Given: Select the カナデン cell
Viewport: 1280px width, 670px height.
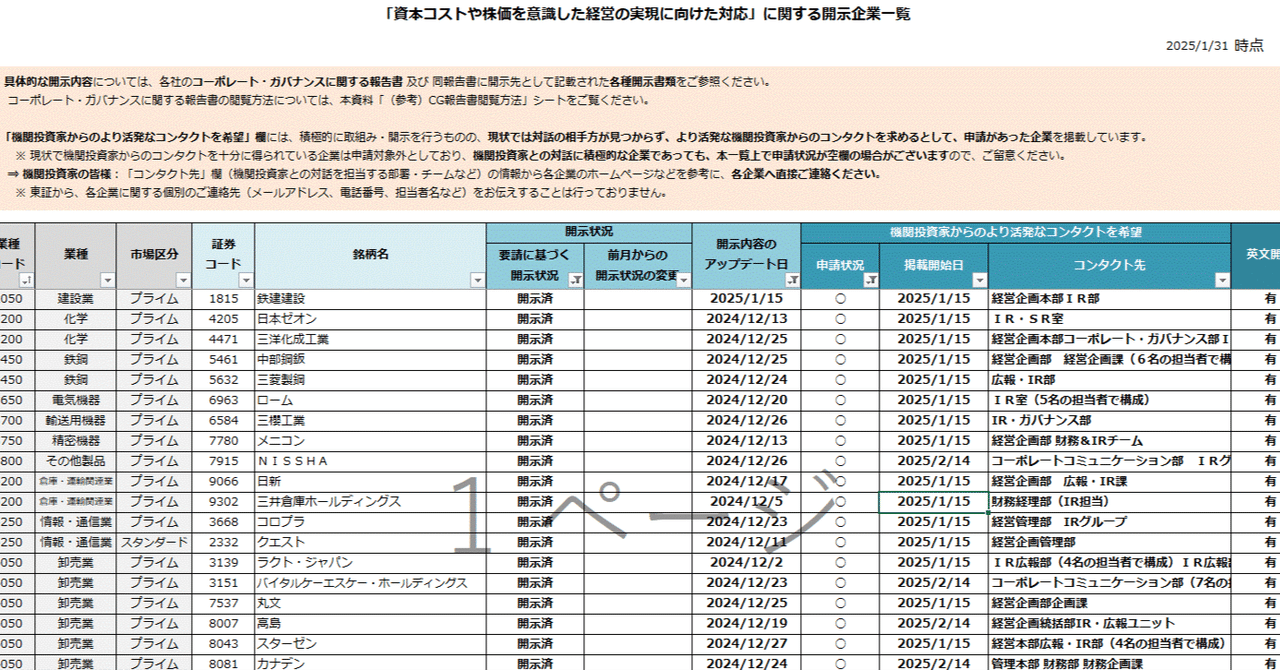Looking at the screenshot, I should (x=370, y=664).
